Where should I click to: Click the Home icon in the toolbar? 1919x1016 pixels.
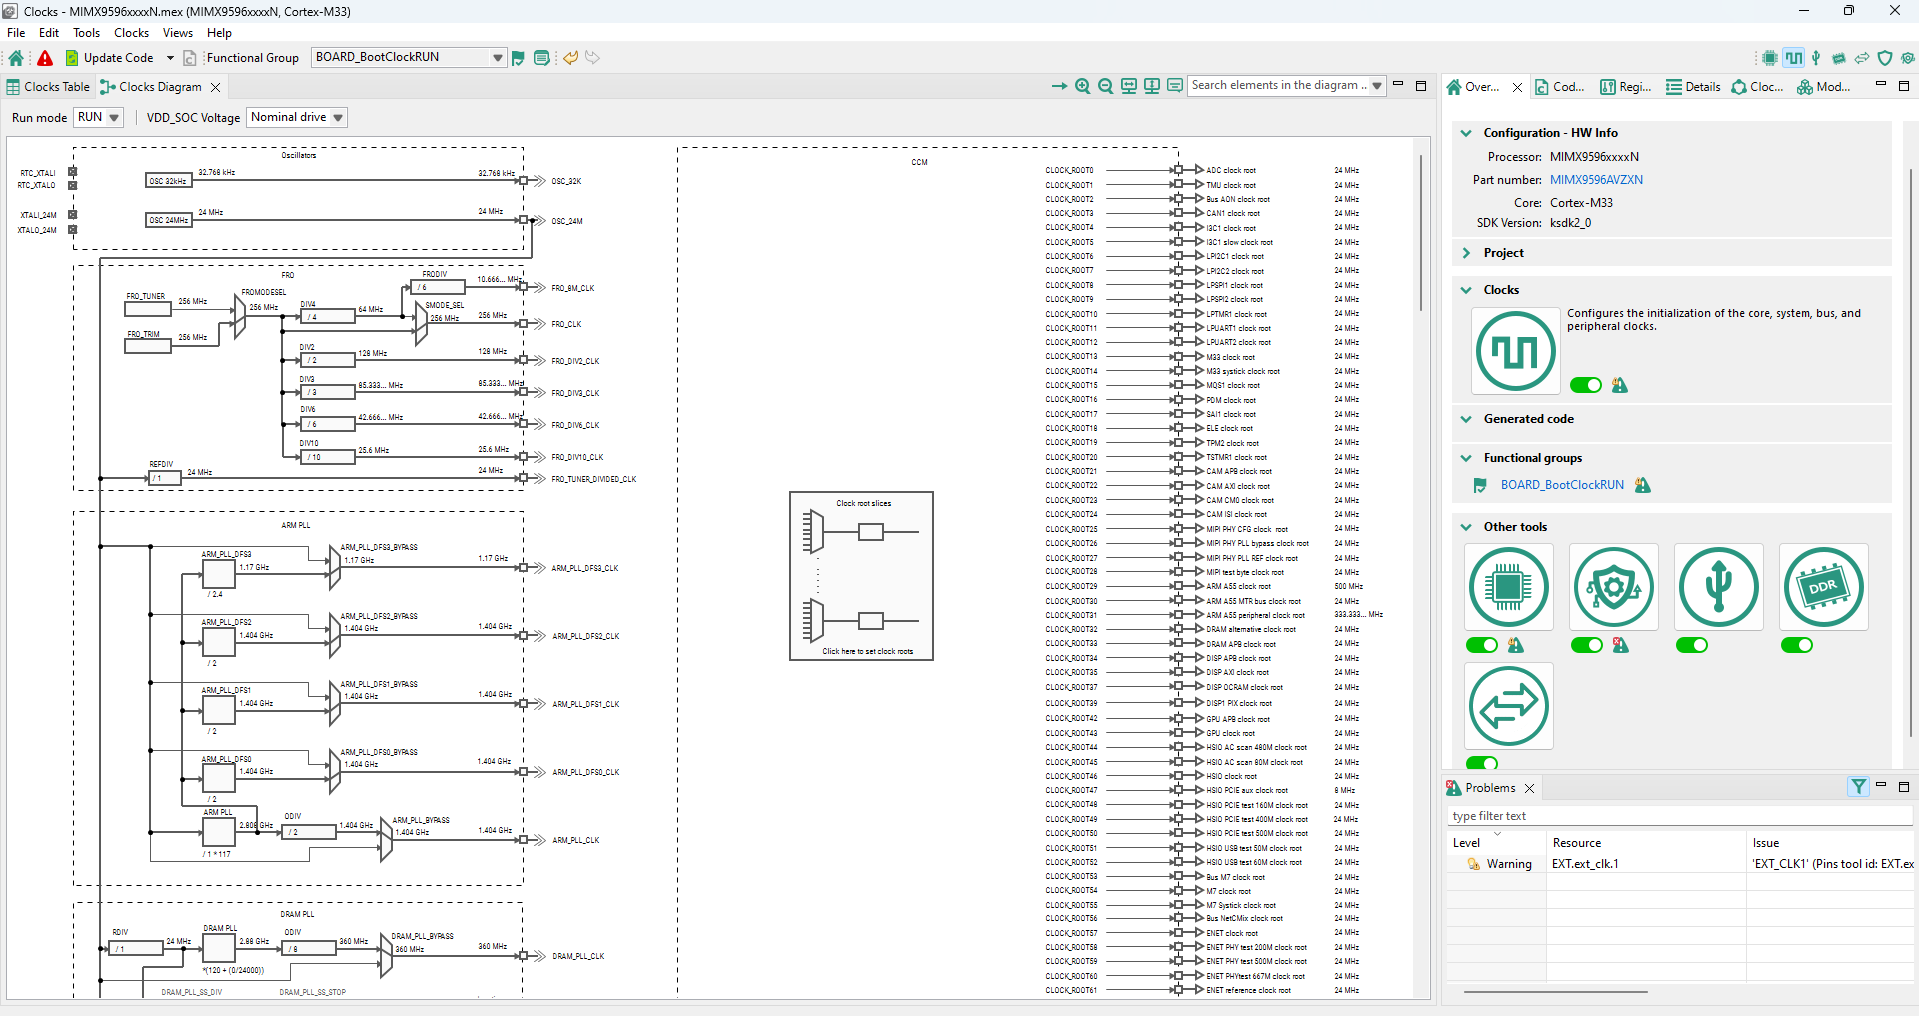pos(16,58)
